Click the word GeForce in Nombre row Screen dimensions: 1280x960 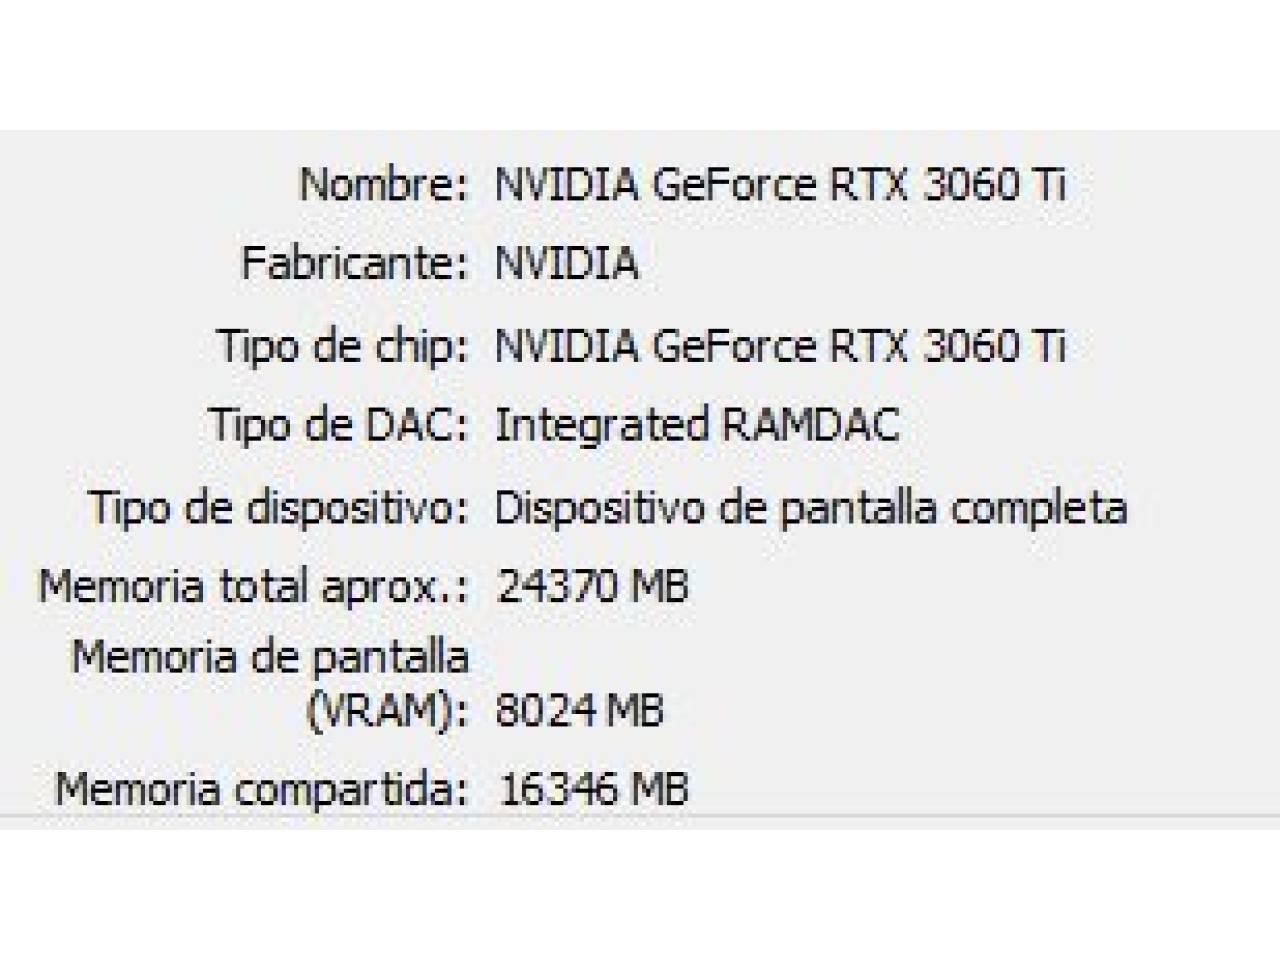pos(733,184)
